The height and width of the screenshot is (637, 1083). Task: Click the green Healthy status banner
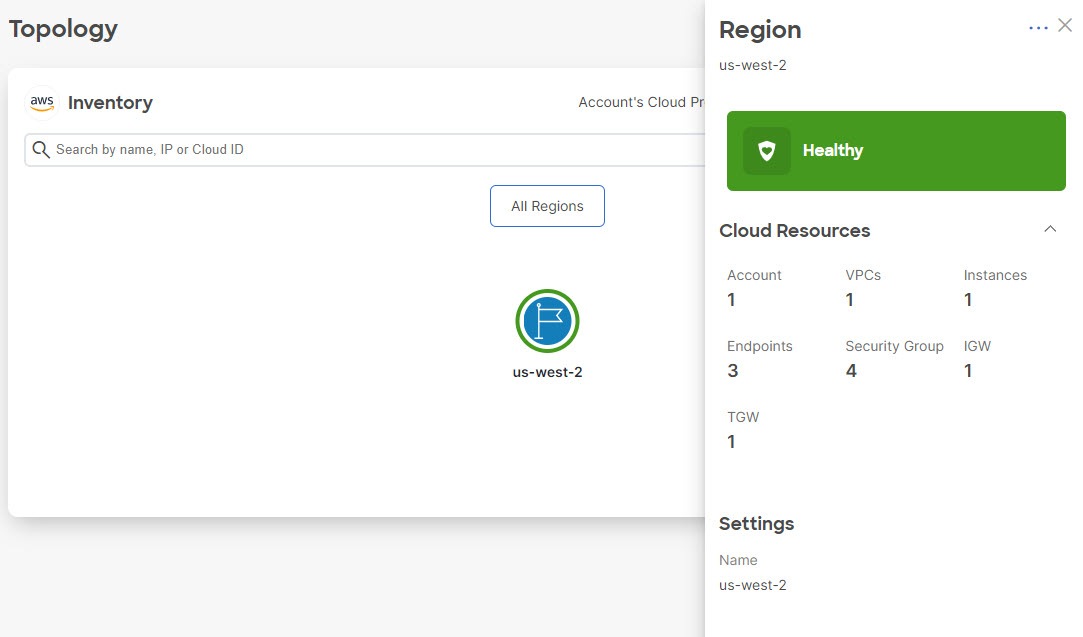click(x=896, y=151)
